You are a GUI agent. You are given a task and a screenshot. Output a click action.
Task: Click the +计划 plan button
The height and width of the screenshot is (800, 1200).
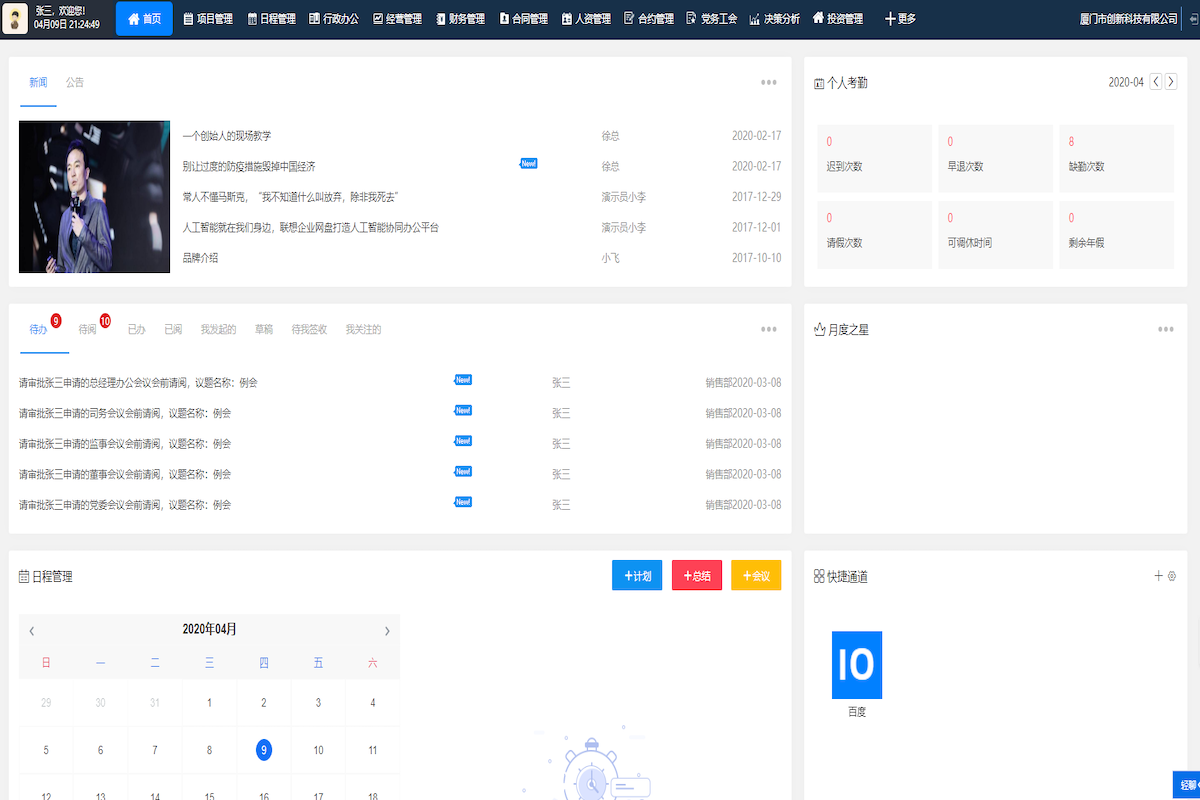coord(637,575)
